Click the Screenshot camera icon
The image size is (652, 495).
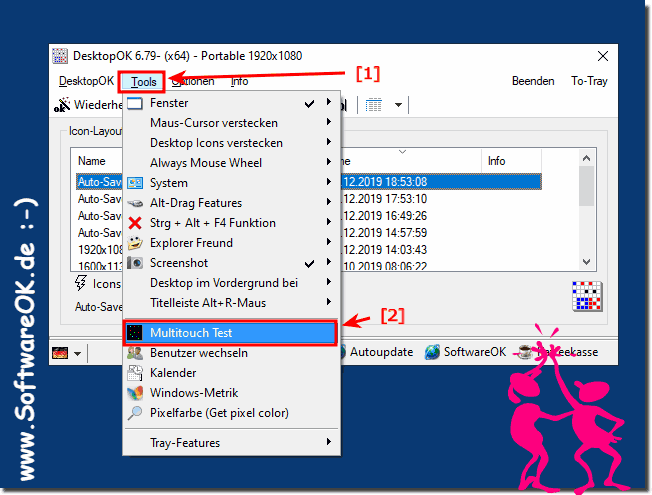tap(135, 263)
